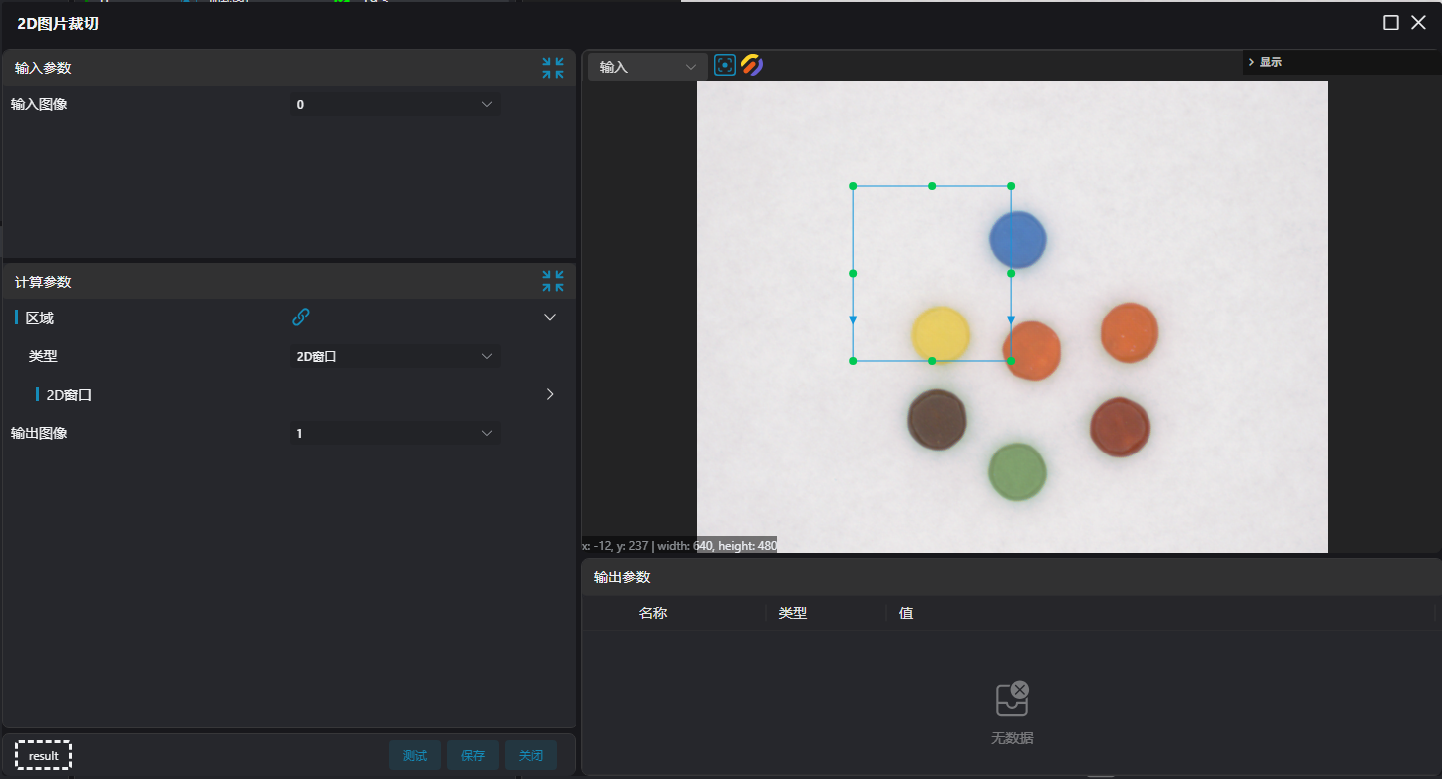1442x779 pixels.
Task: Click the 输入参数 panel title
Action: click(x=43, y=68)
